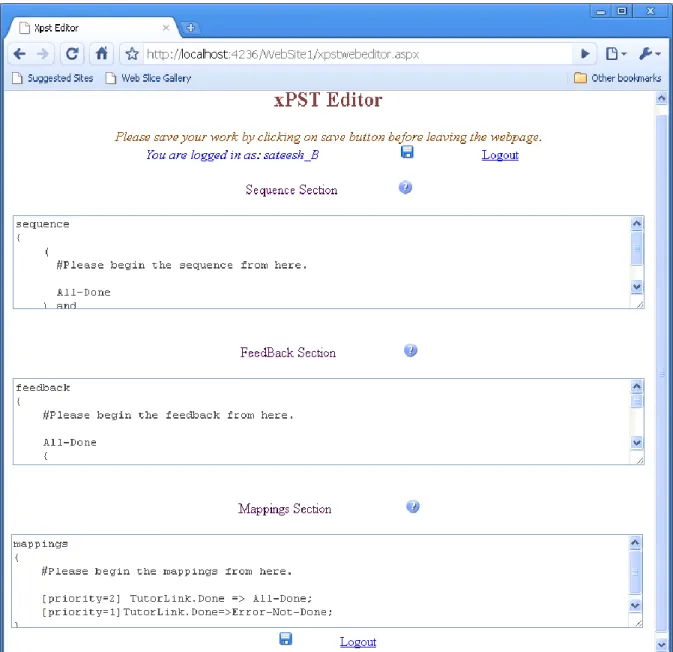Close the browser window
The width and height of the screenshot is (673, 652).
(x=651, y=11)
